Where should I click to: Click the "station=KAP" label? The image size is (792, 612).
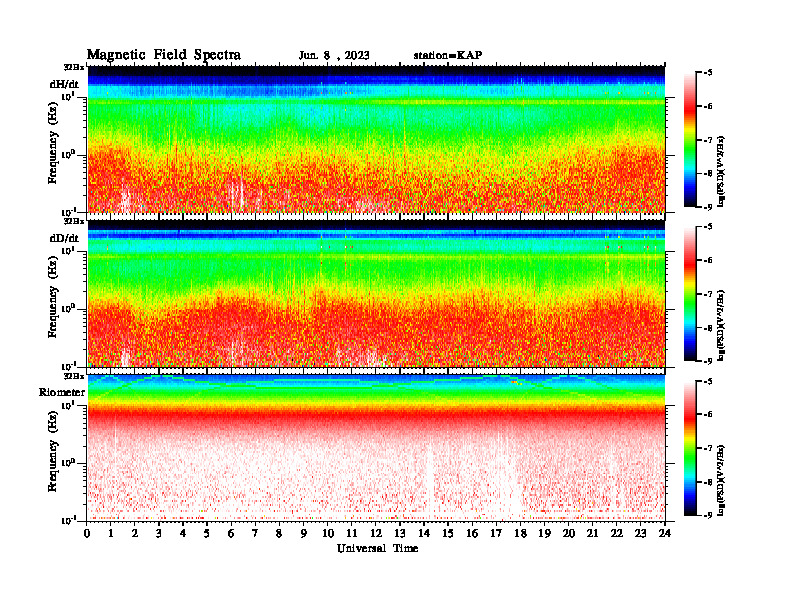point(448,55)
